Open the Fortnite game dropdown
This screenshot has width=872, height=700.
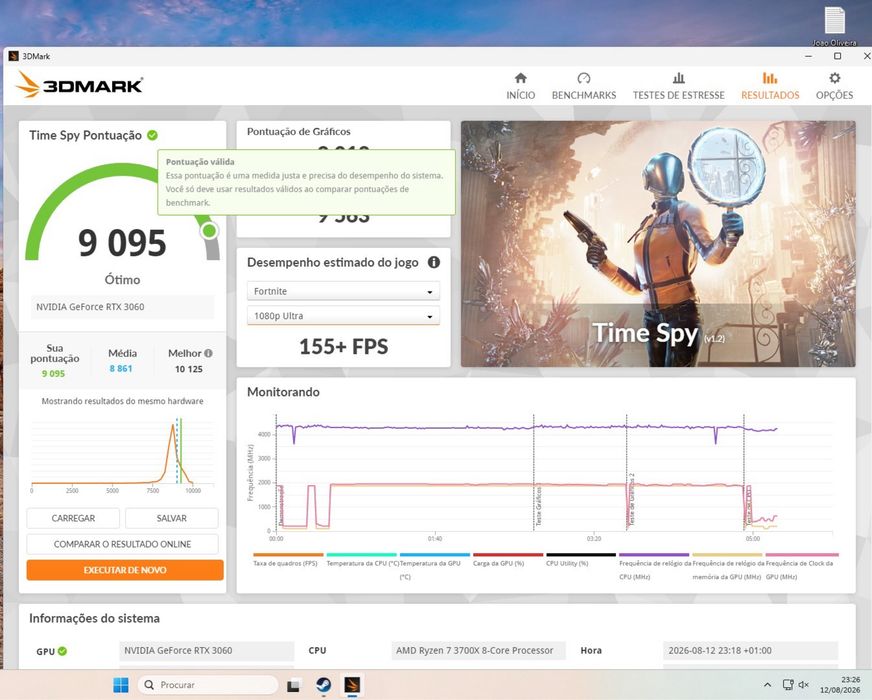[343, 291]
